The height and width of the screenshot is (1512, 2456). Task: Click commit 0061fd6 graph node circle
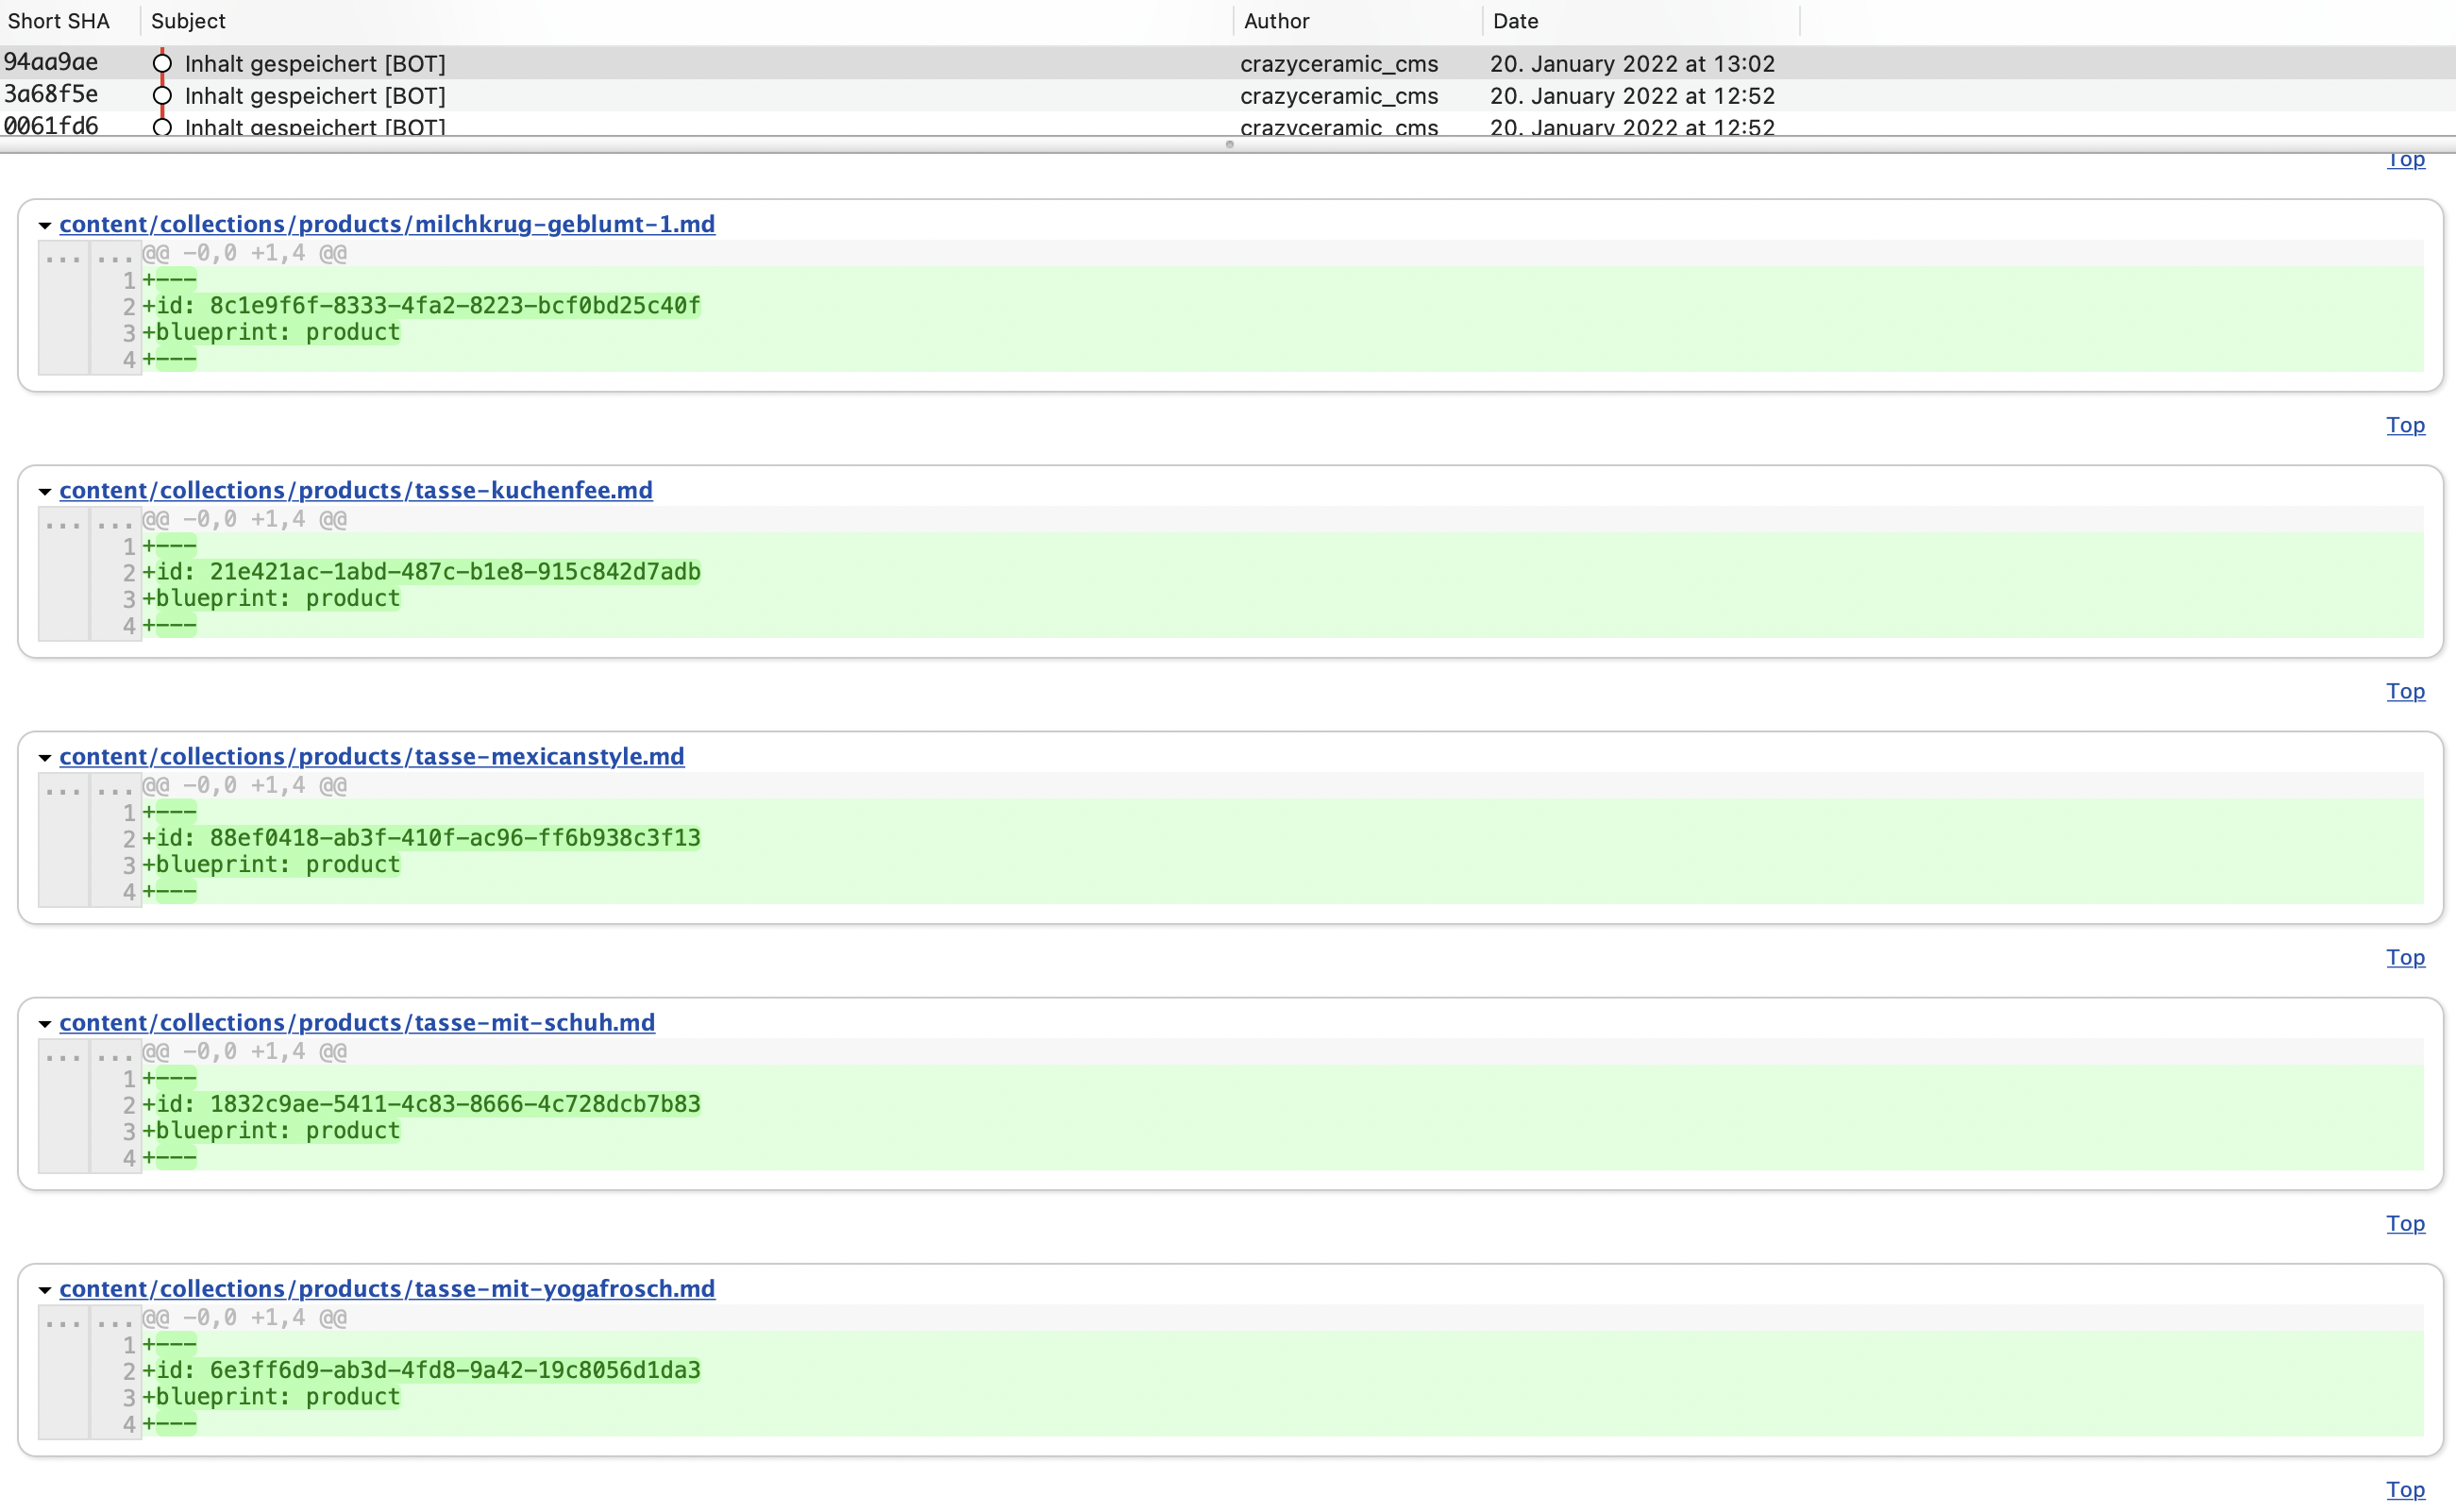pos(162,127)
